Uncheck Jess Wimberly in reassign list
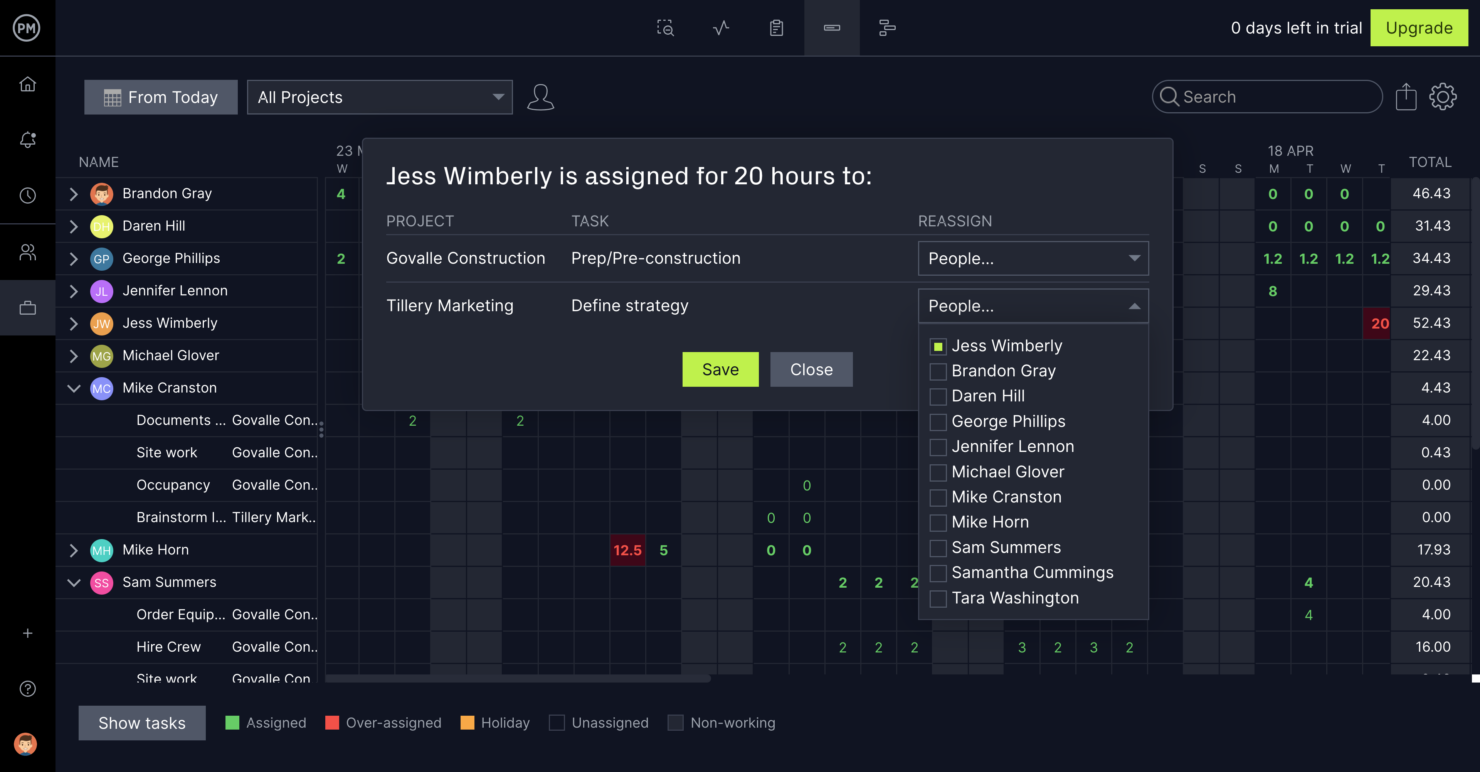The image size is (1480, 772). 938,346
